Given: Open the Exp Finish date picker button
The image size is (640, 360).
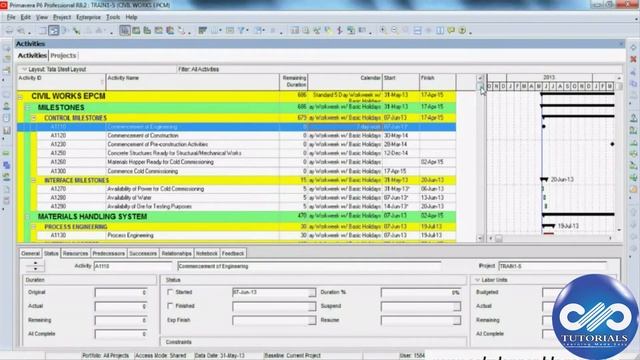Looking at the screenshot, I should 312,320.
